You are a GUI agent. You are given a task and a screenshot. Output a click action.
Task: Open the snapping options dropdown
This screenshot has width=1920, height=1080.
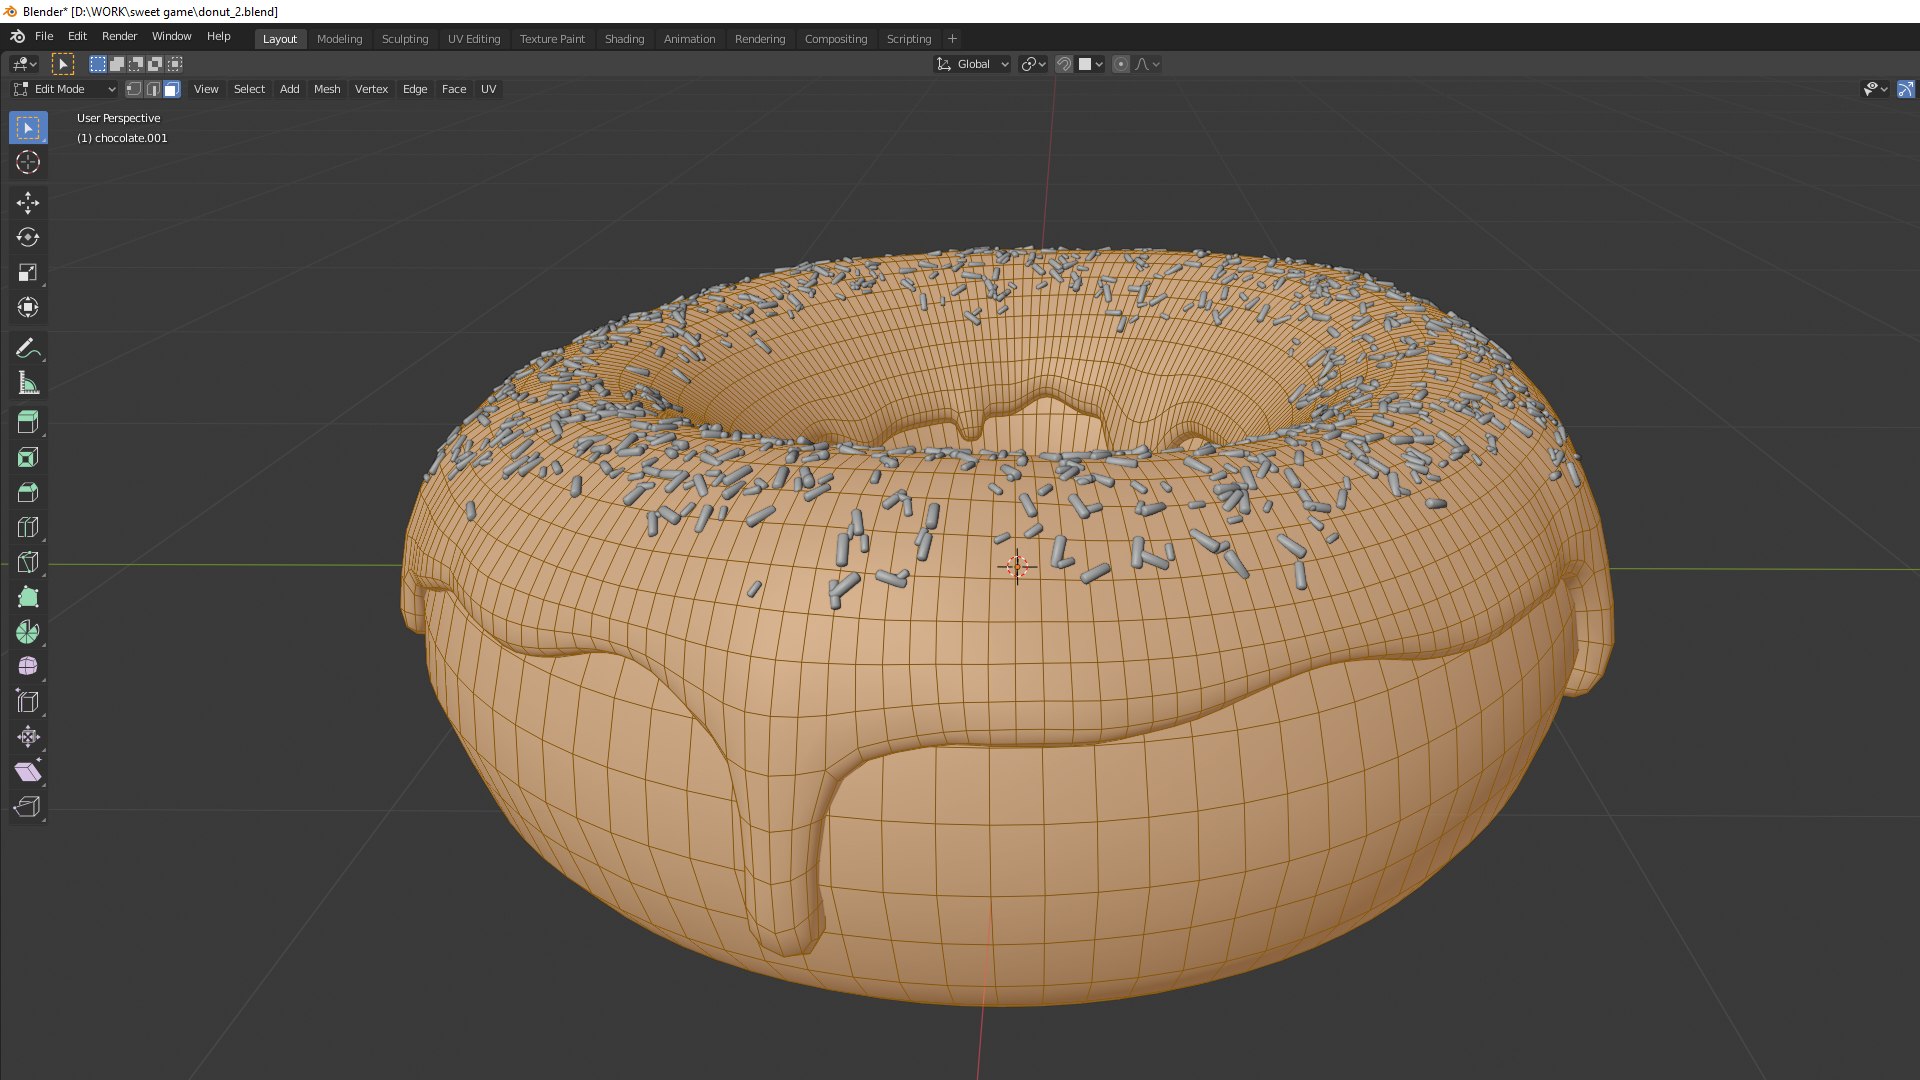[x=1091, y=64]
